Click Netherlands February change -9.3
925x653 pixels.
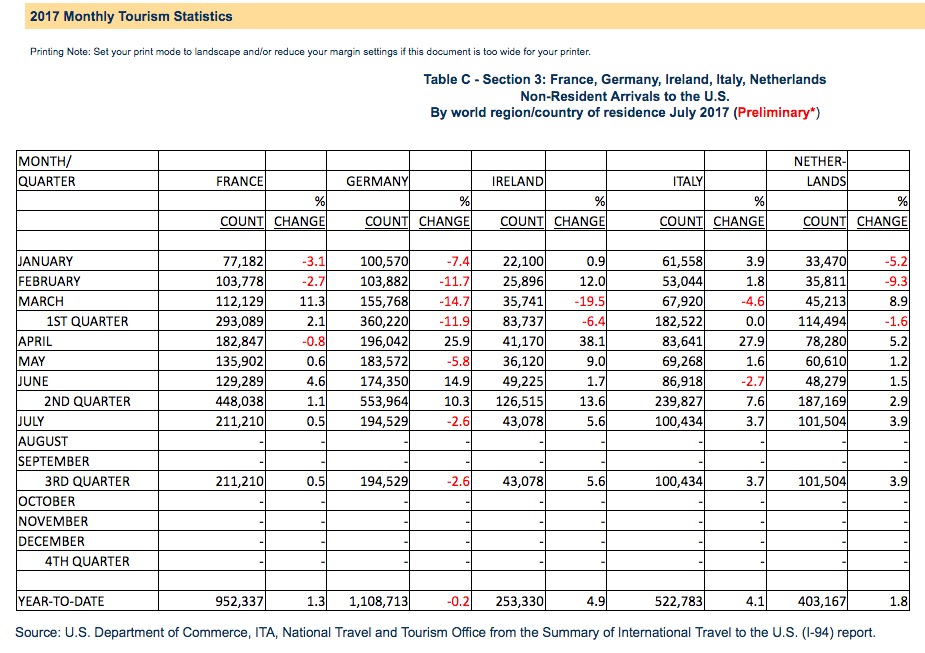896,281
